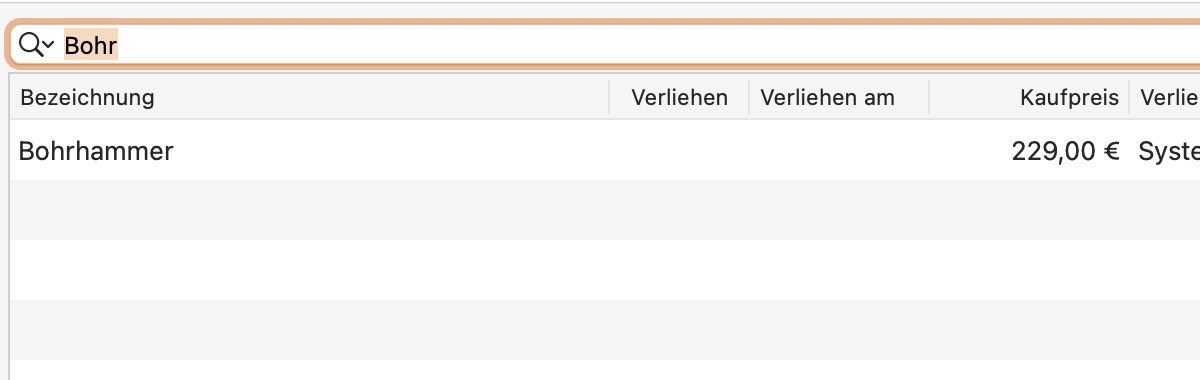Image resolution: width=1200 pixels, height=380 pixels.
Task: Sort by the Verliehen column header
Action: click(x=679, y=98)
